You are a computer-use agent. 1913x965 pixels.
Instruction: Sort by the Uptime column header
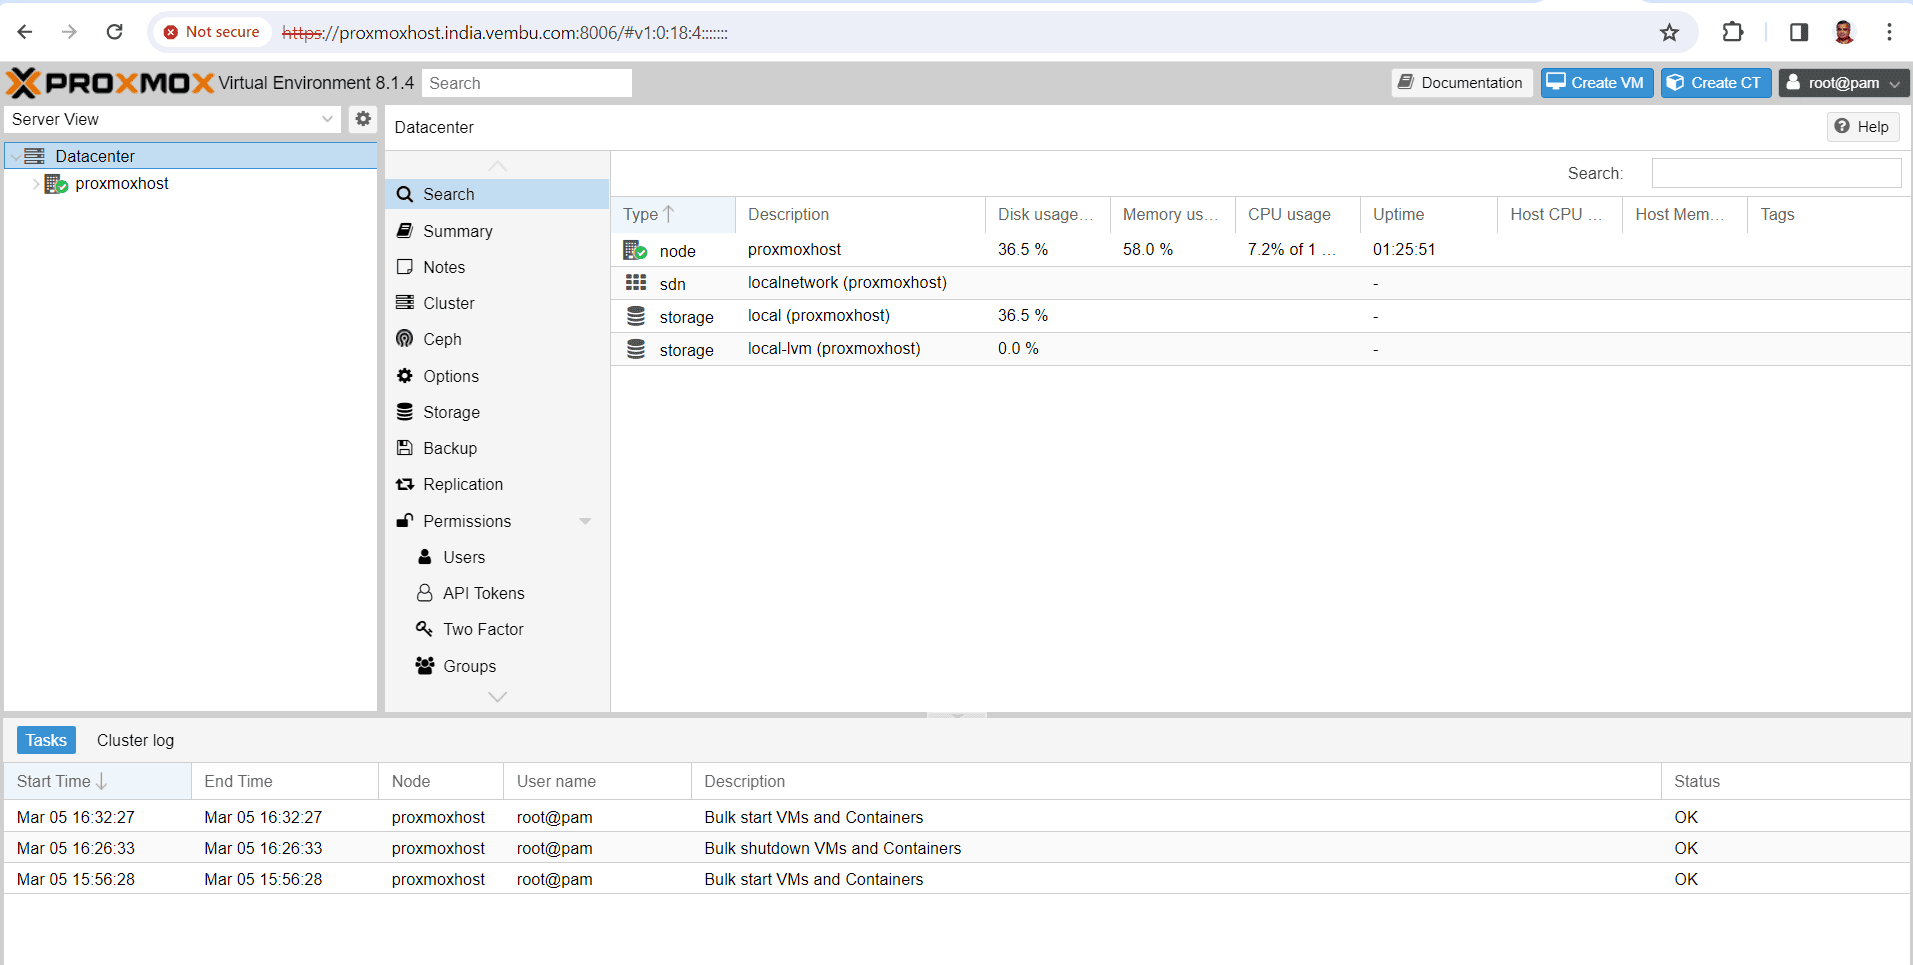(1428, 214)
